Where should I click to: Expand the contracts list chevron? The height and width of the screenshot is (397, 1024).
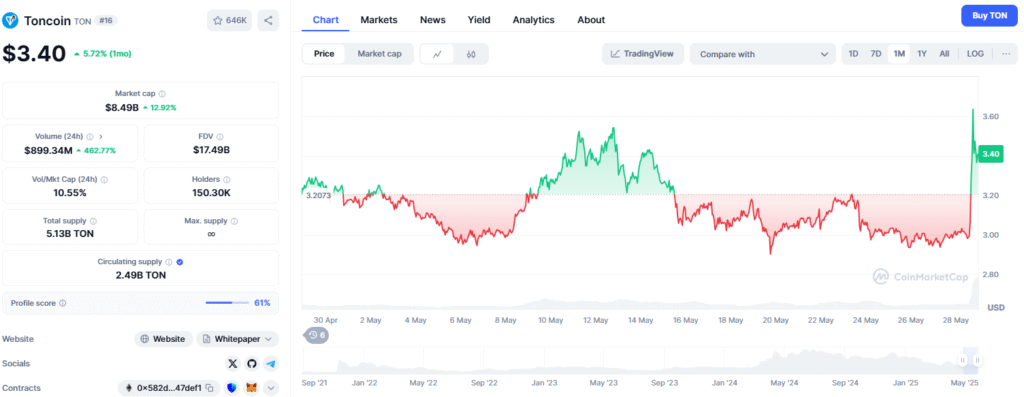coord(270,388)
